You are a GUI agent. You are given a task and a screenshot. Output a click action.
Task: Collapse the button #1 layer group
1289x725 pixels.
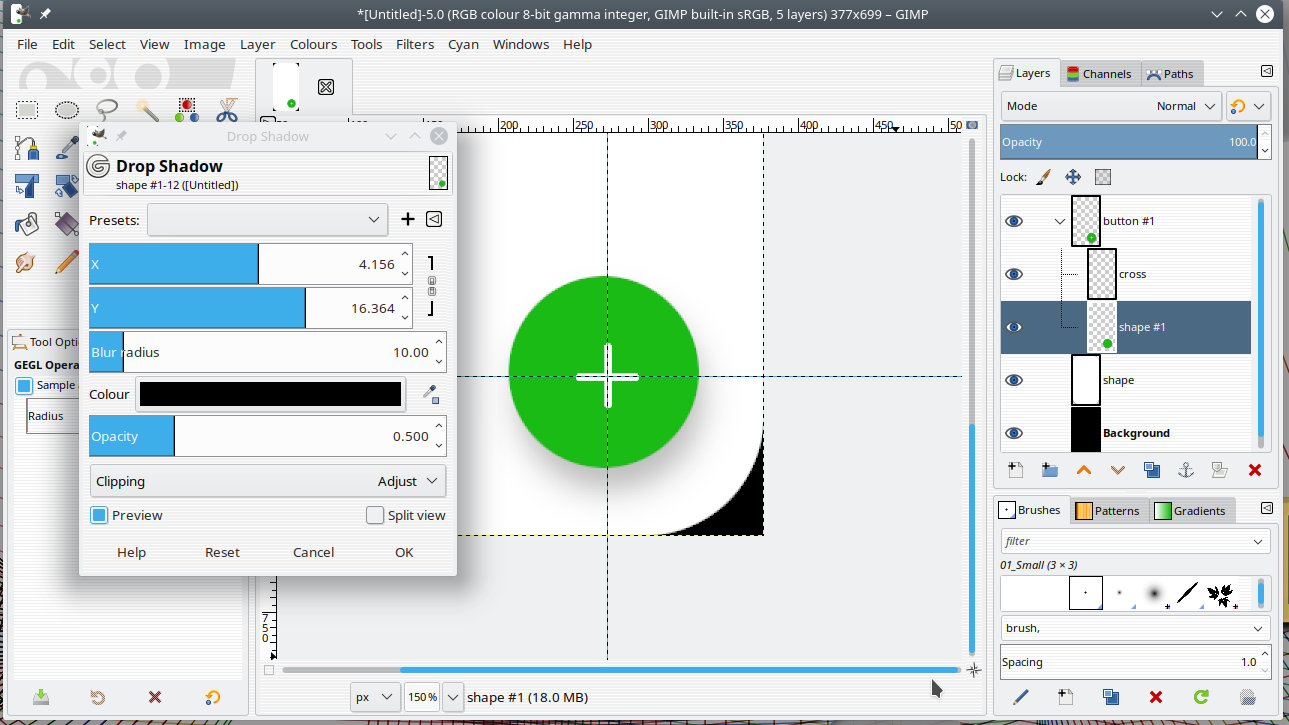click(1060, 221)
